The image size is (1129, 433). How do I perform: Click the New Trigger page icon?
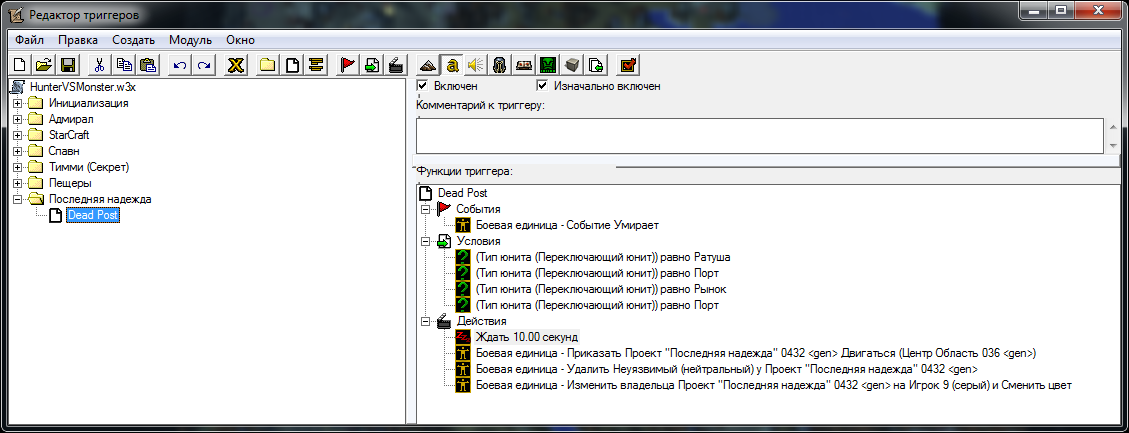click(x=292, y=66)
